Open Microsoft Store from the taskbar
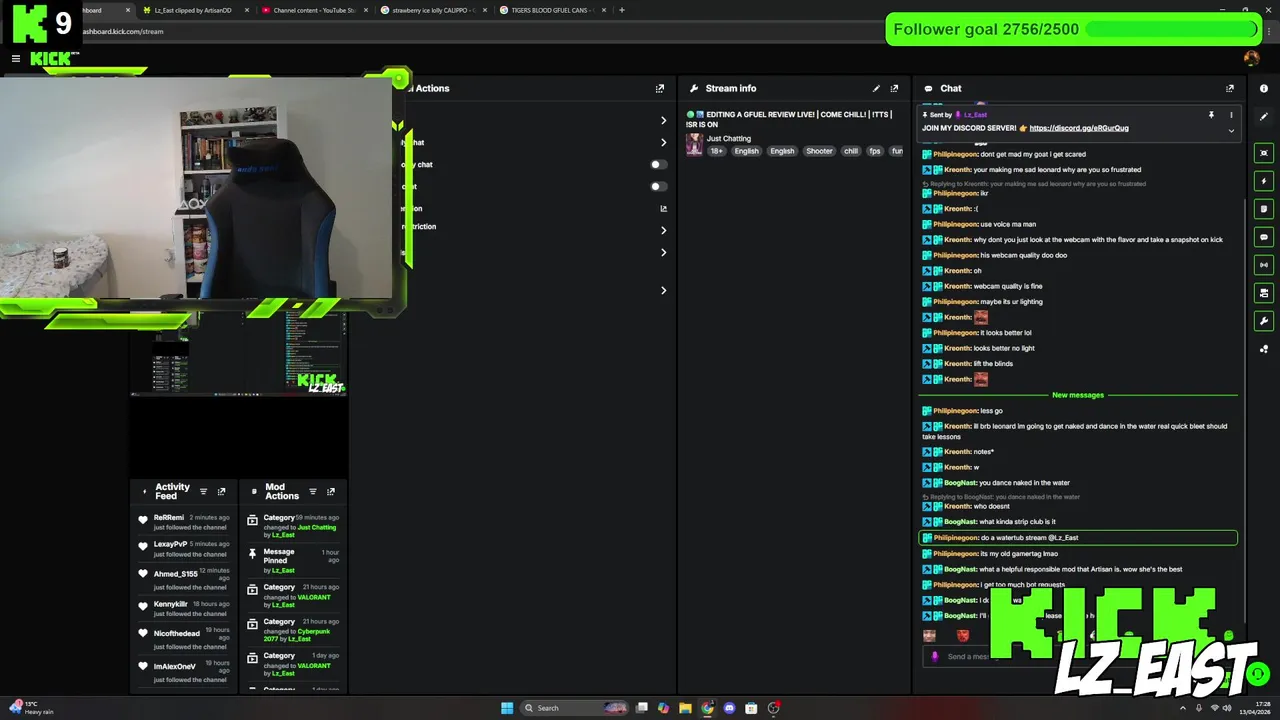This screenshot has height=720, width=1280. tap(751, 708)
